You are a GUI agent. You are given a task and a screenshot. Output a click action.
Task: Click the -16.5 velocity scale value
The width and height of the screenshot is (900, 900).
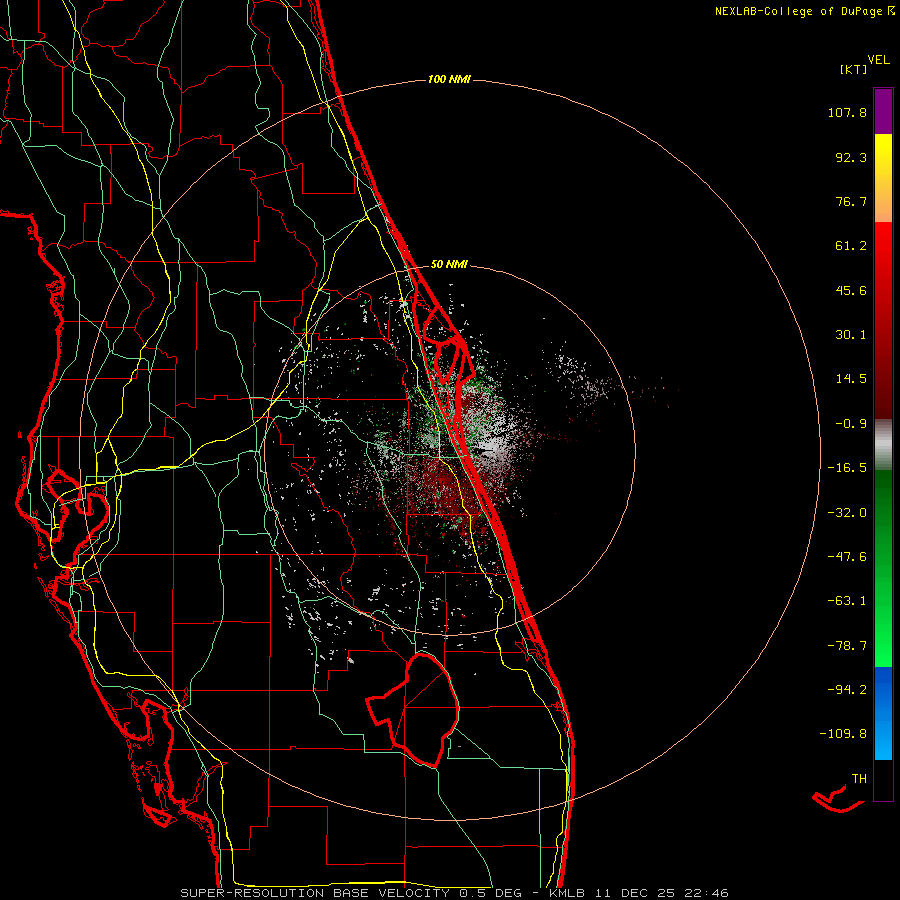pyautogui.click(x=847, y=468)
